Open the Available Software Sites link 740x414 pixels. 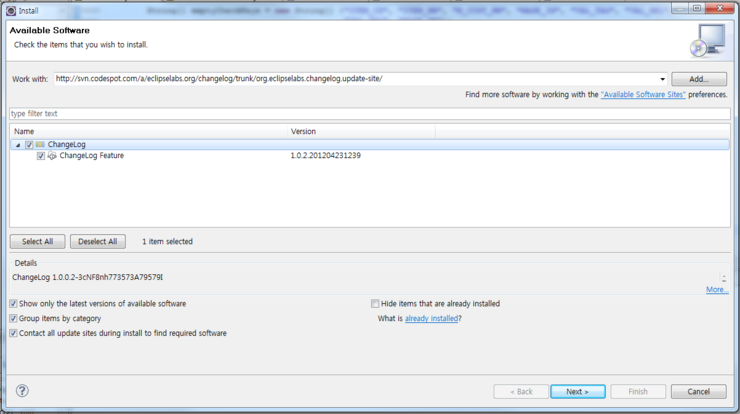coord(643,94)
